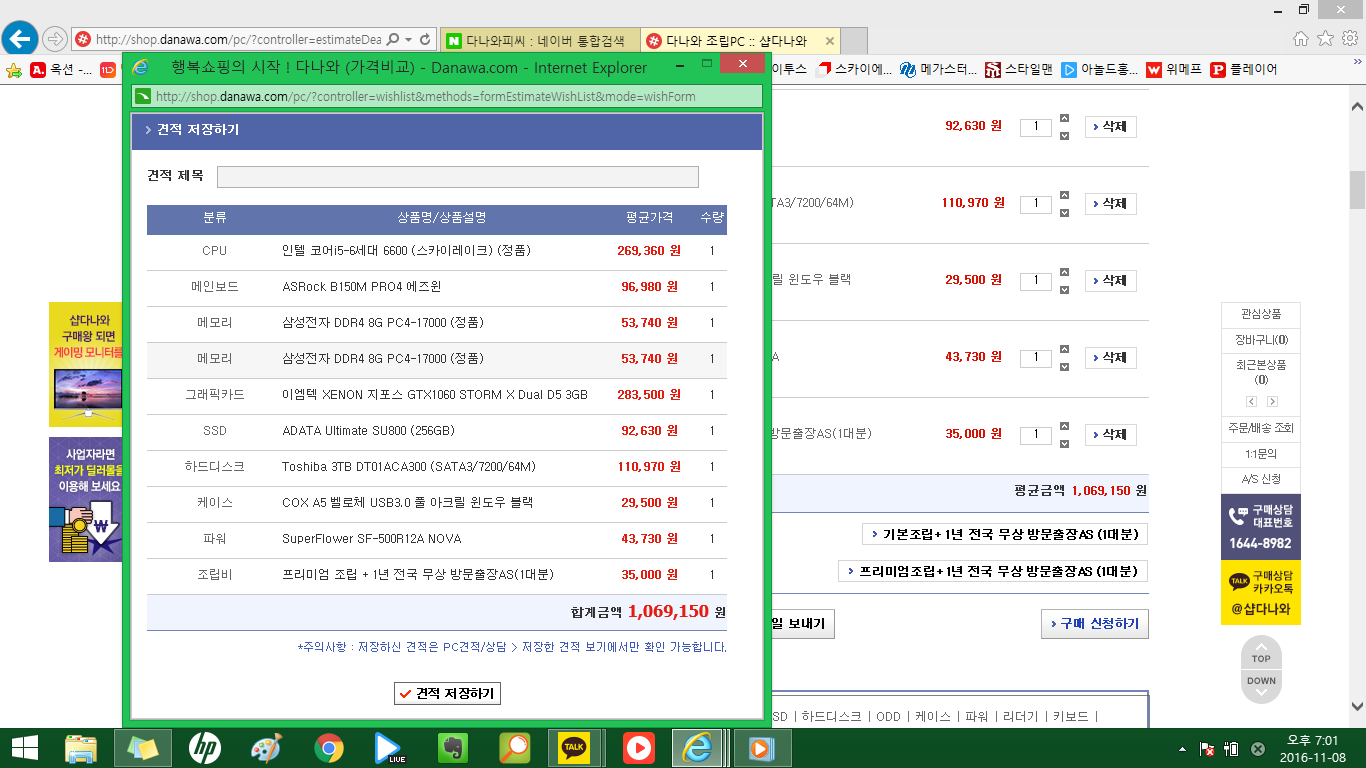This screenshot has height=768, width=1366.
Task: Click the IE Tools gear icon
Action: [x=1349, y=39]
